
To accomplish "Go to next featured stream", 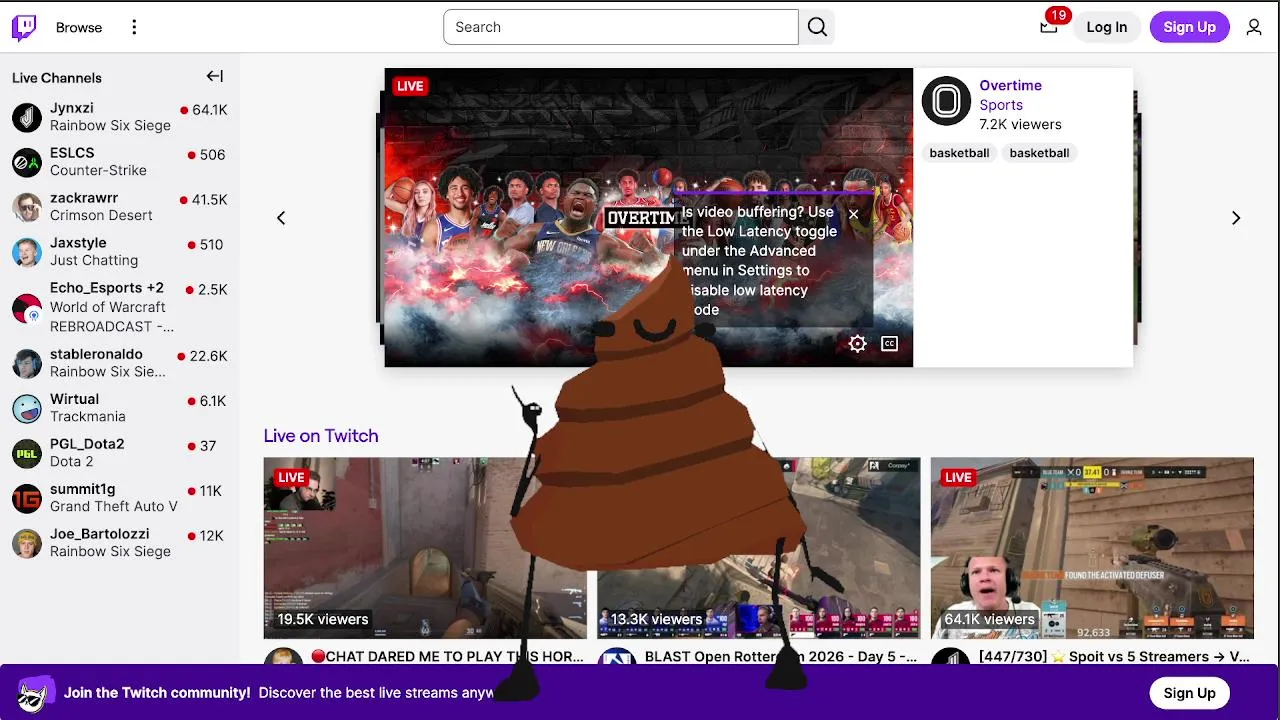I will click(1236, 218).
